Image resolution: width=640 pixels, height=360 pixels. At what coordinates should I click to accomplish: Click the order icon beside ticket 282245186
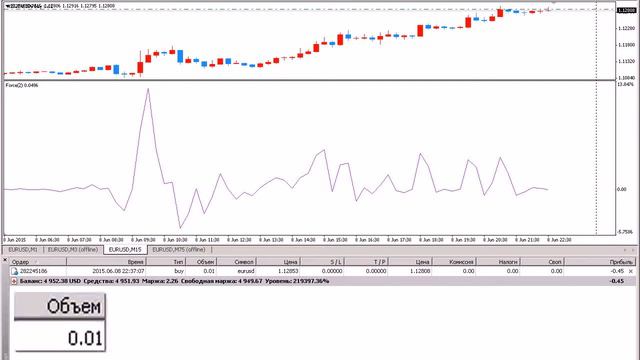[x=15, y=271]
